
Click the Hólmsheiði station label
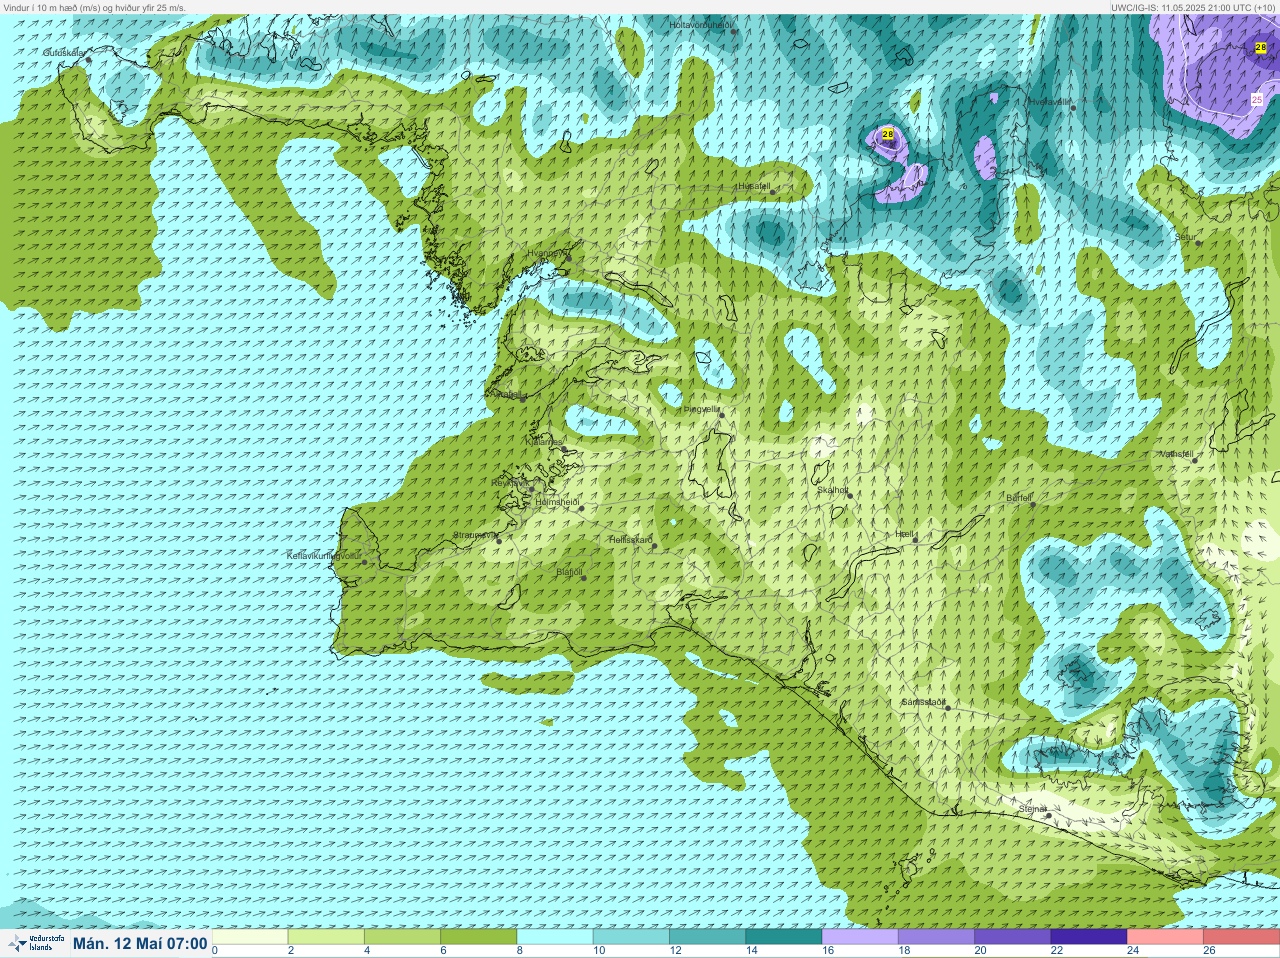(557, 501)
